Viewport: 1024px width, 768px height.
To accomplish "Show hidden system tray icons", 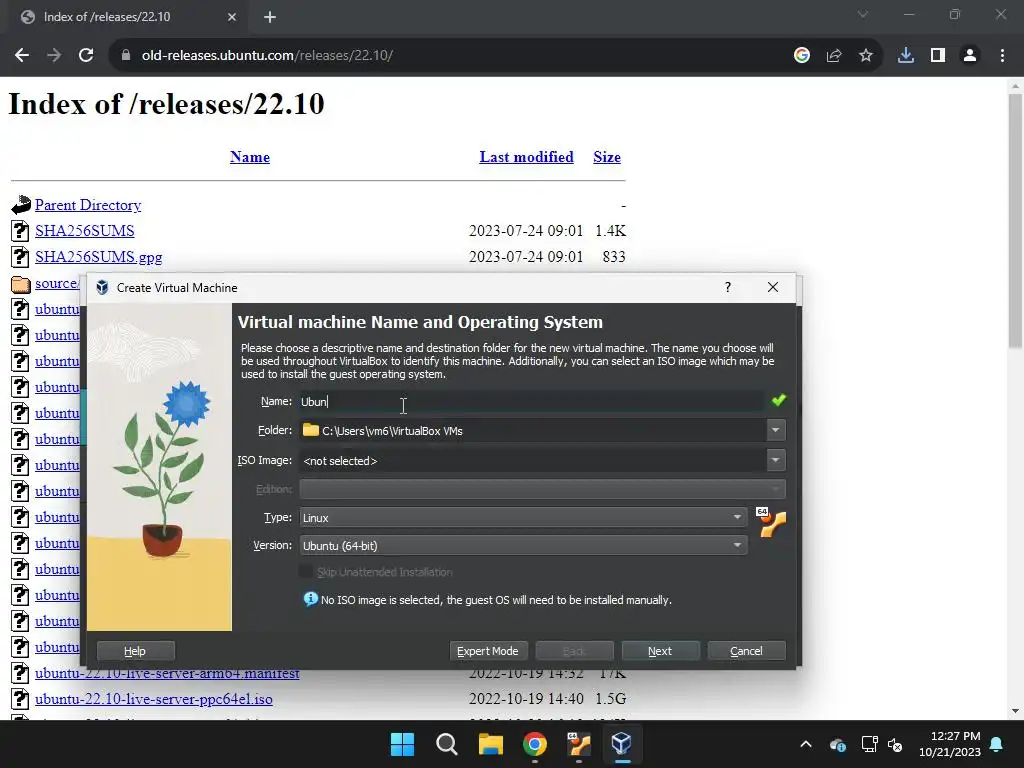I will click(806, 744).
